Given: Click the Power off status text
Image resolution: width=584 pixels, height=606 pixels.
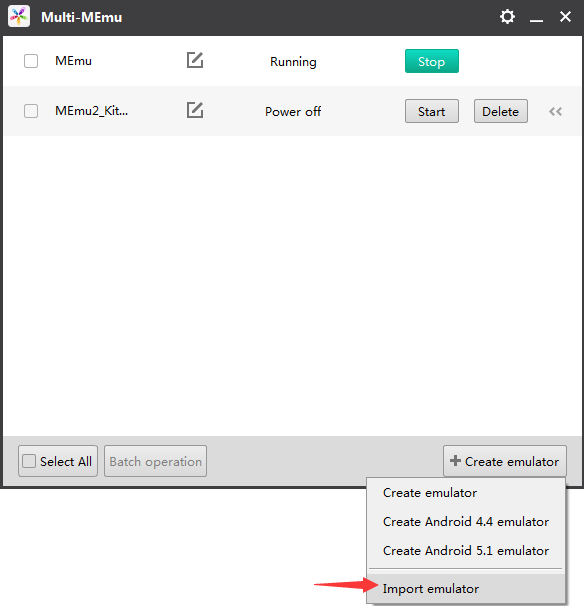Looking at the screenshot, I should click(x=293, y=112).
